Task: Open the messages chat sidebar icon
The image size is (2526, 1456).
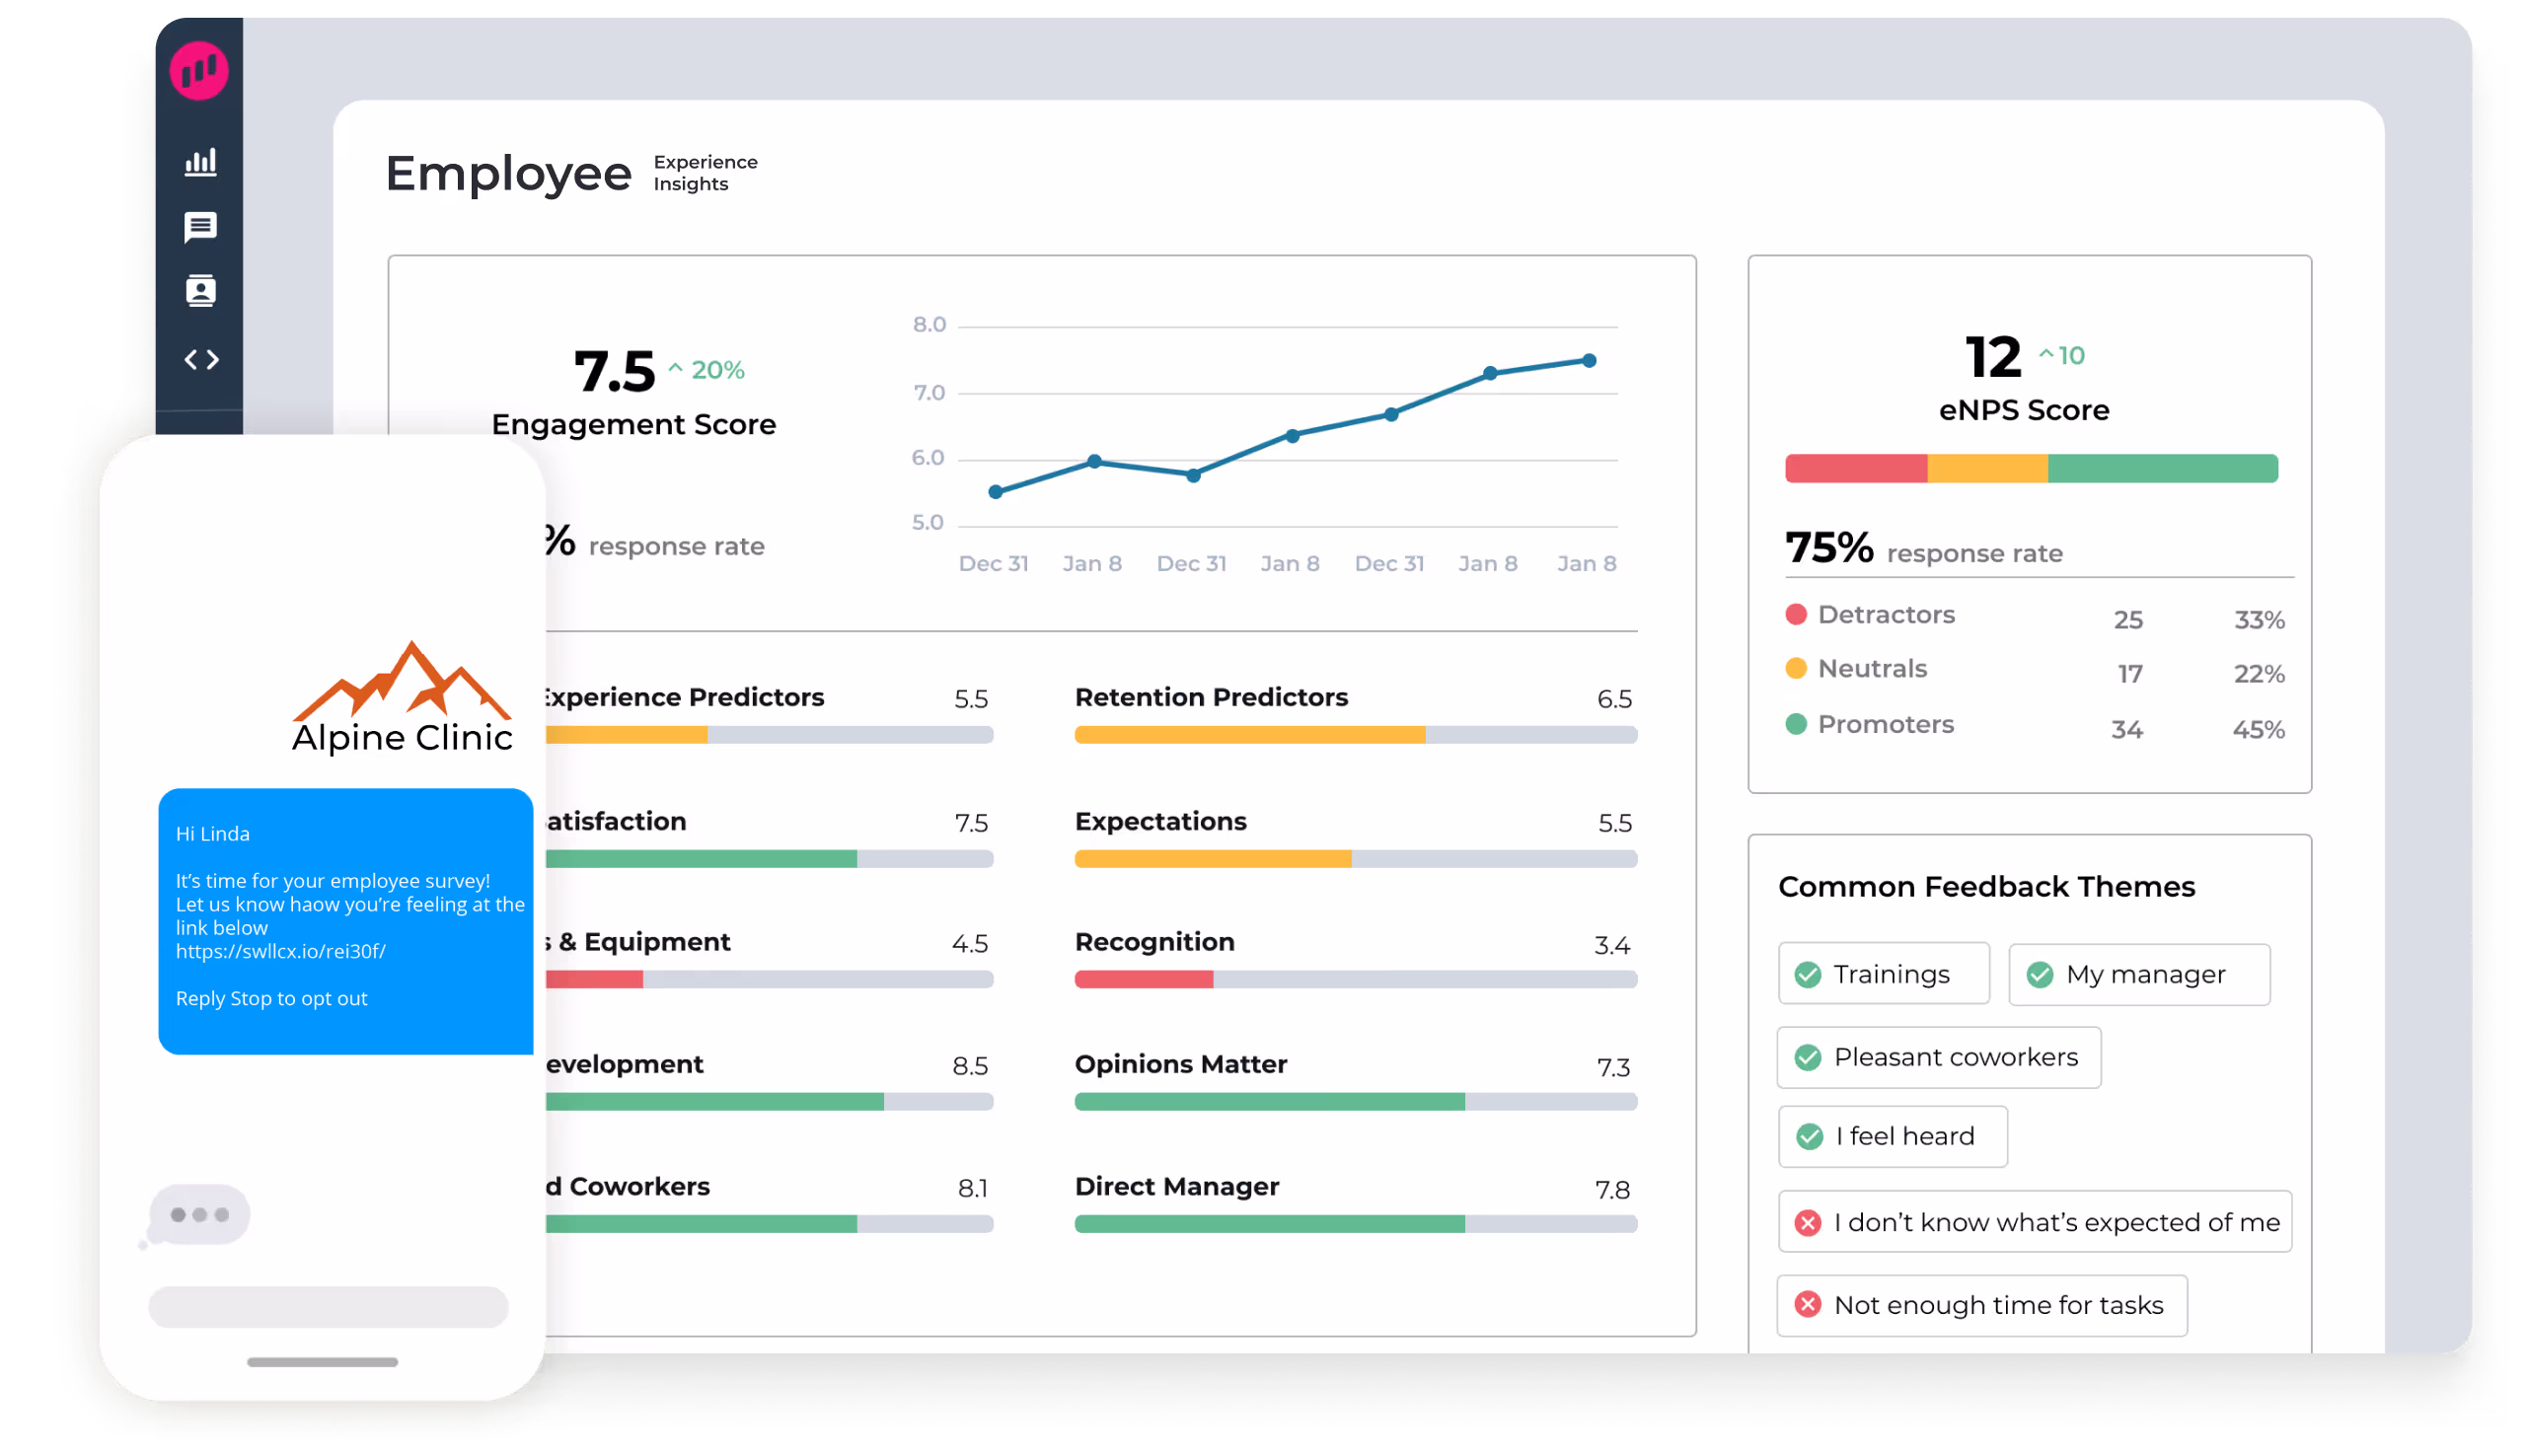Action: pos(201,228)
